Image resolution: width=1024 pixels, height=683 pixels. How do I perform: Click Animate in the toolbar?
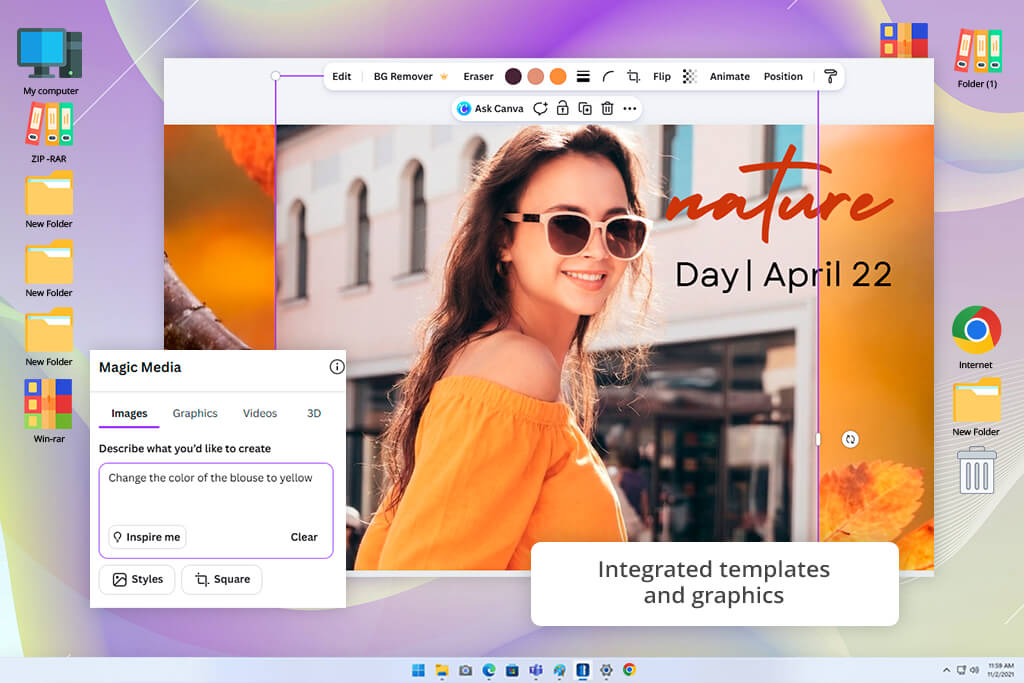tap(729, 76)
